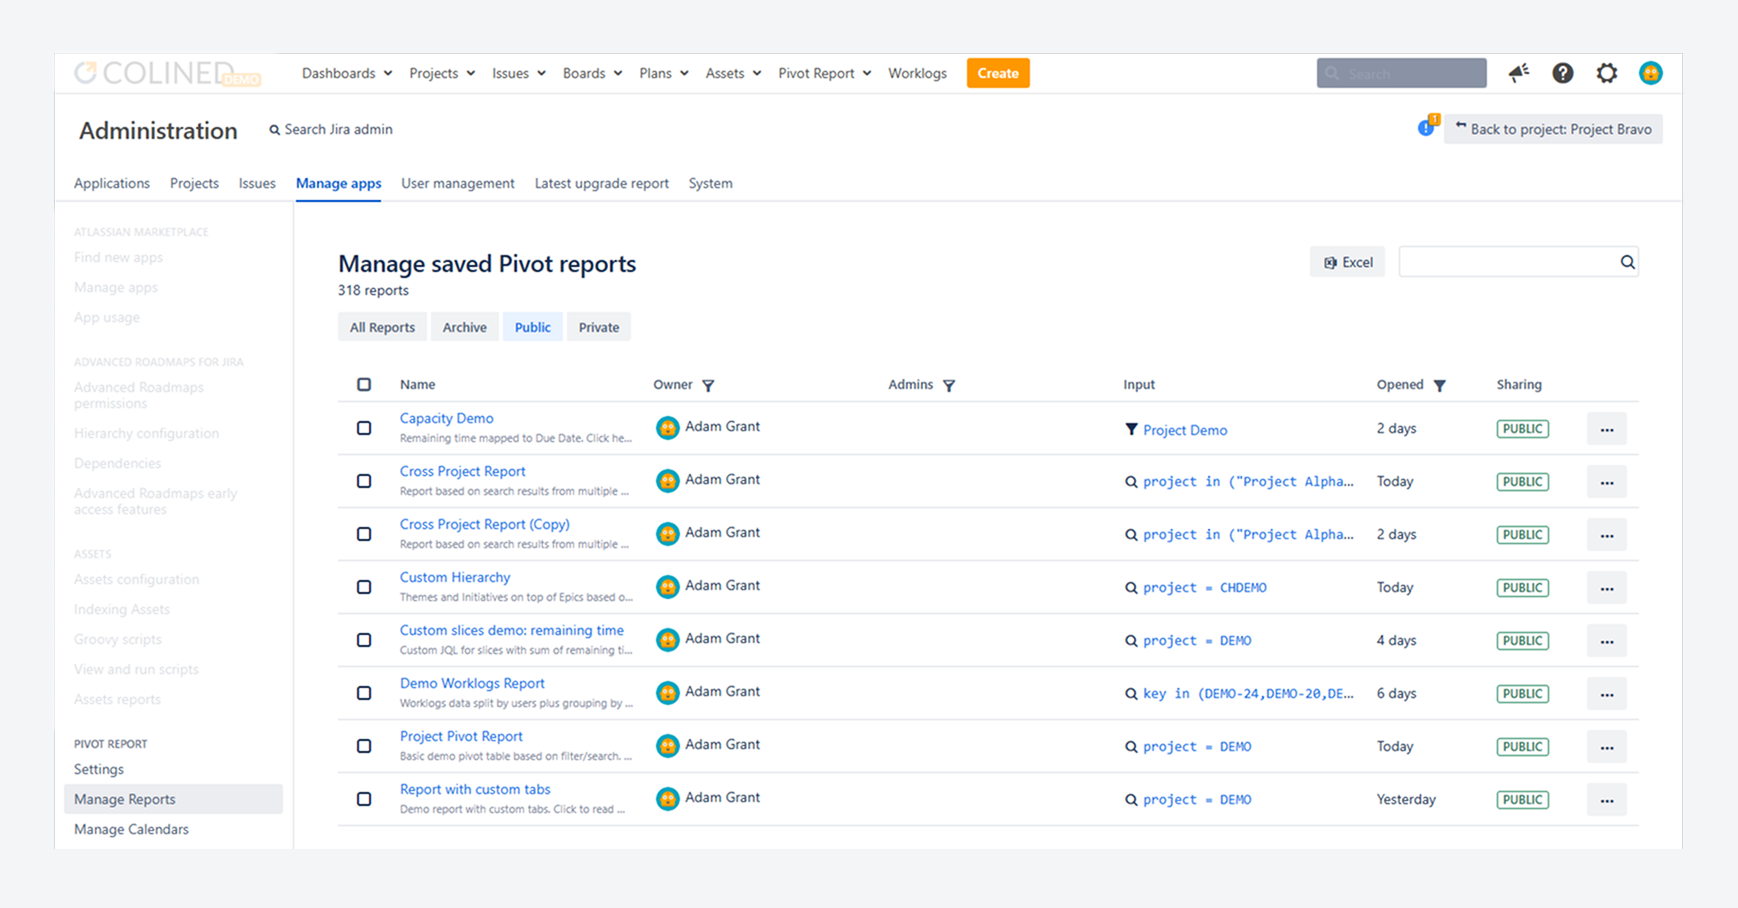1738x908 pixels.
Task: Click the Owner column filter icon
Action: [708, 385]
